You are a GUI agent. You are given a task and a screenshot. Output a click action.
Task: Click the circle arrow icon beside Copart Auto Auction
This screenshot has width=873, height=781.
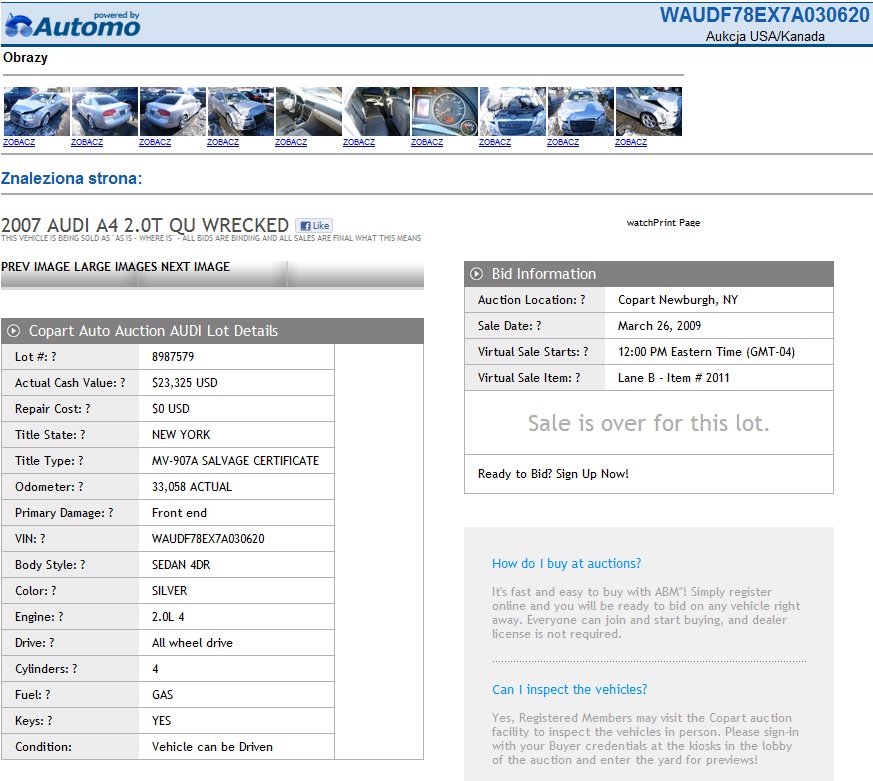(x=13, y=331)
